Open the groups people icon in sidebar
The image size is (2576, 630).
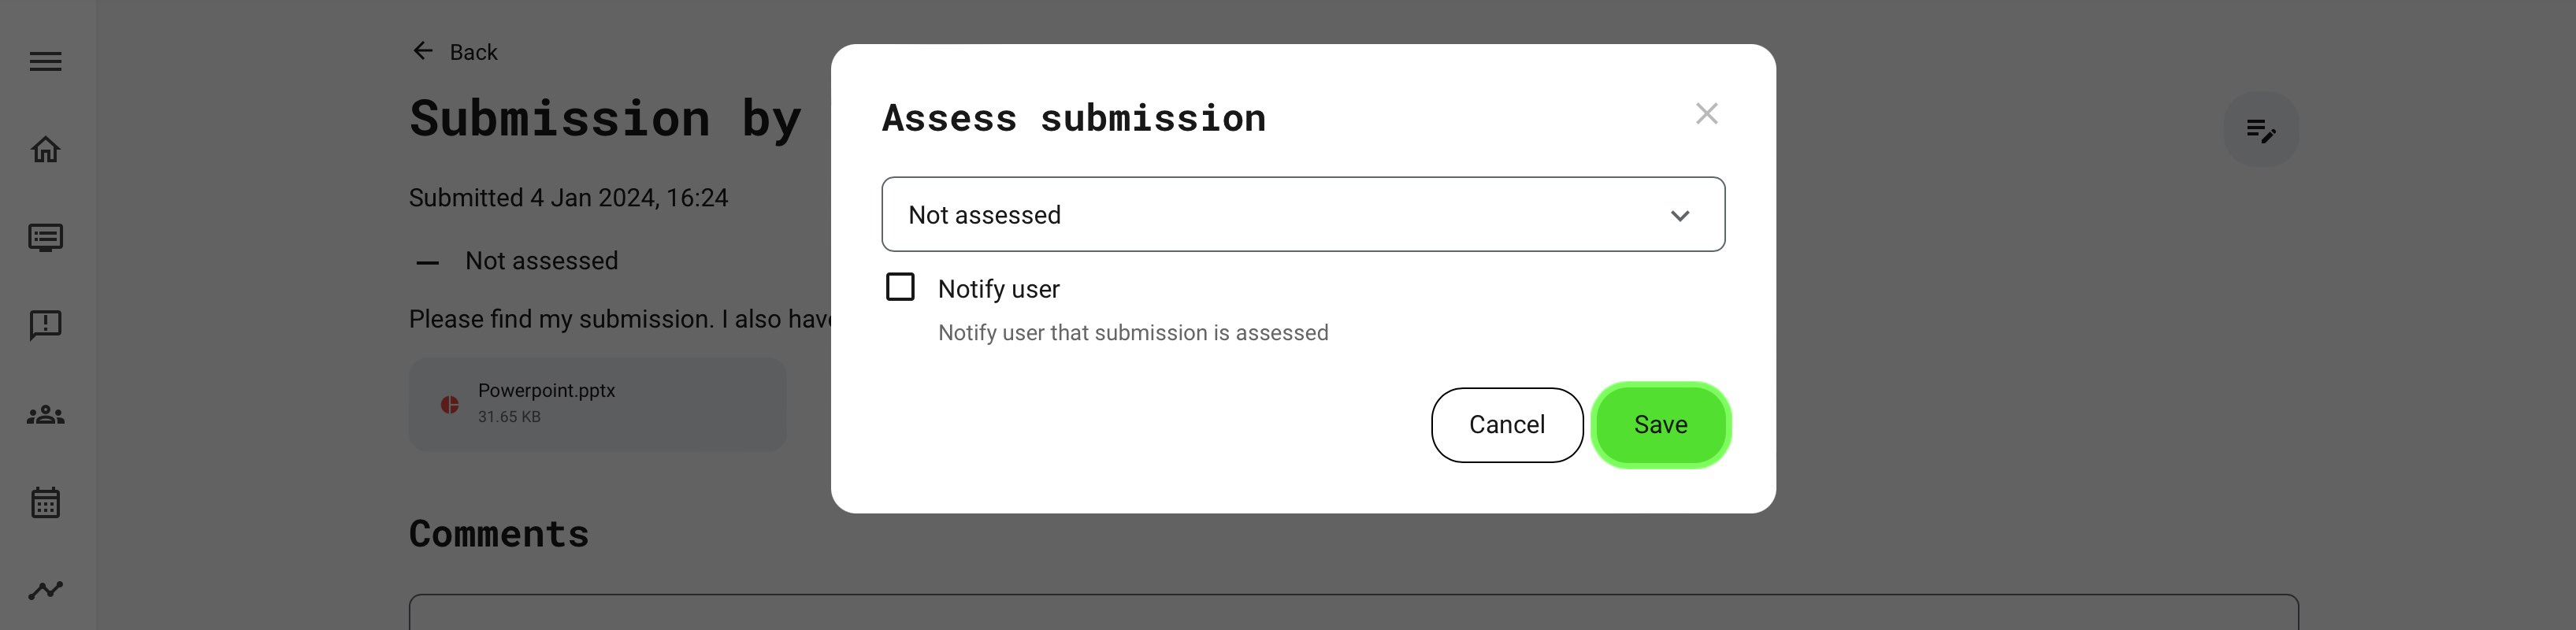45,414
